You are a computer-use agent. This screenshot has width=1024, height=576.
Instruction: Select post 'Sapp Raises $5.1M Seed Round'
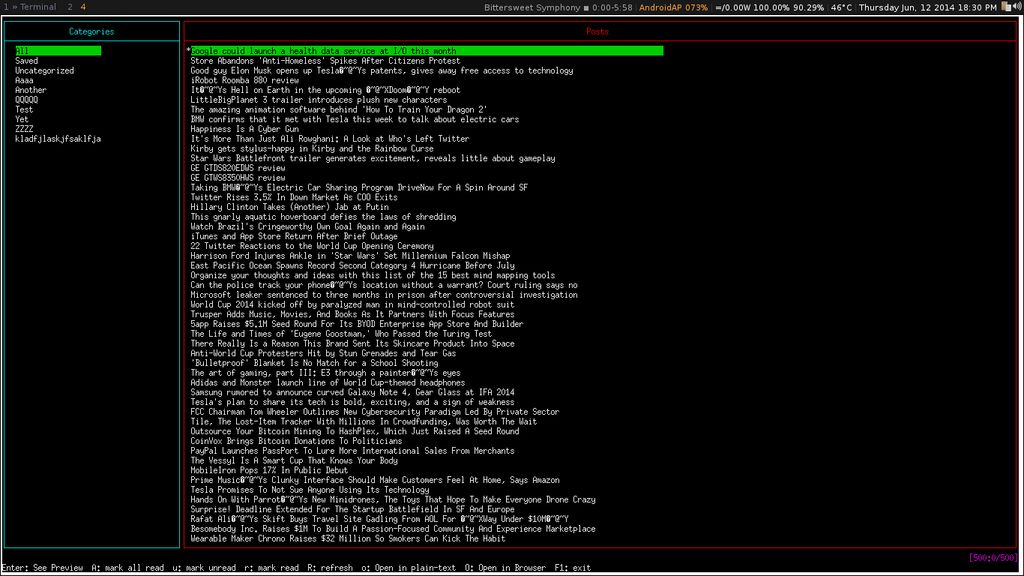[357, 325]
